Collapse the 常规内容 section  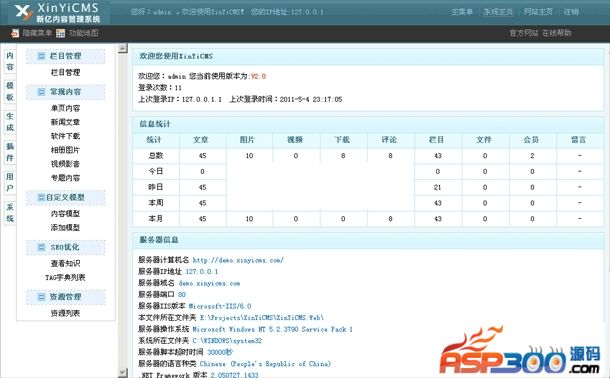point(41,92)
